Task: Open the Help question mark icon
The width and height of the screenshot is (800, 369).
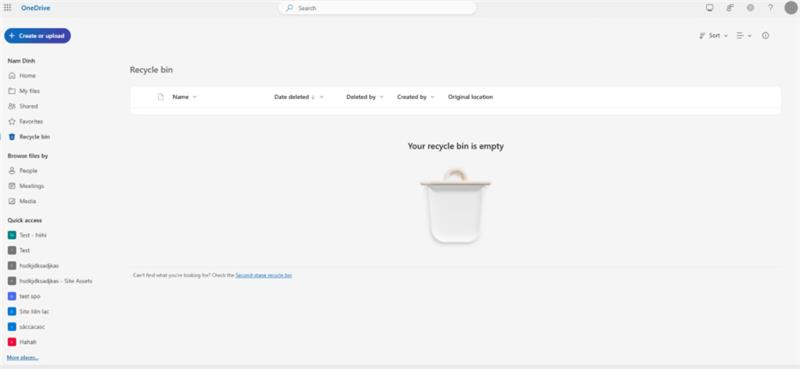Action: 770,8
